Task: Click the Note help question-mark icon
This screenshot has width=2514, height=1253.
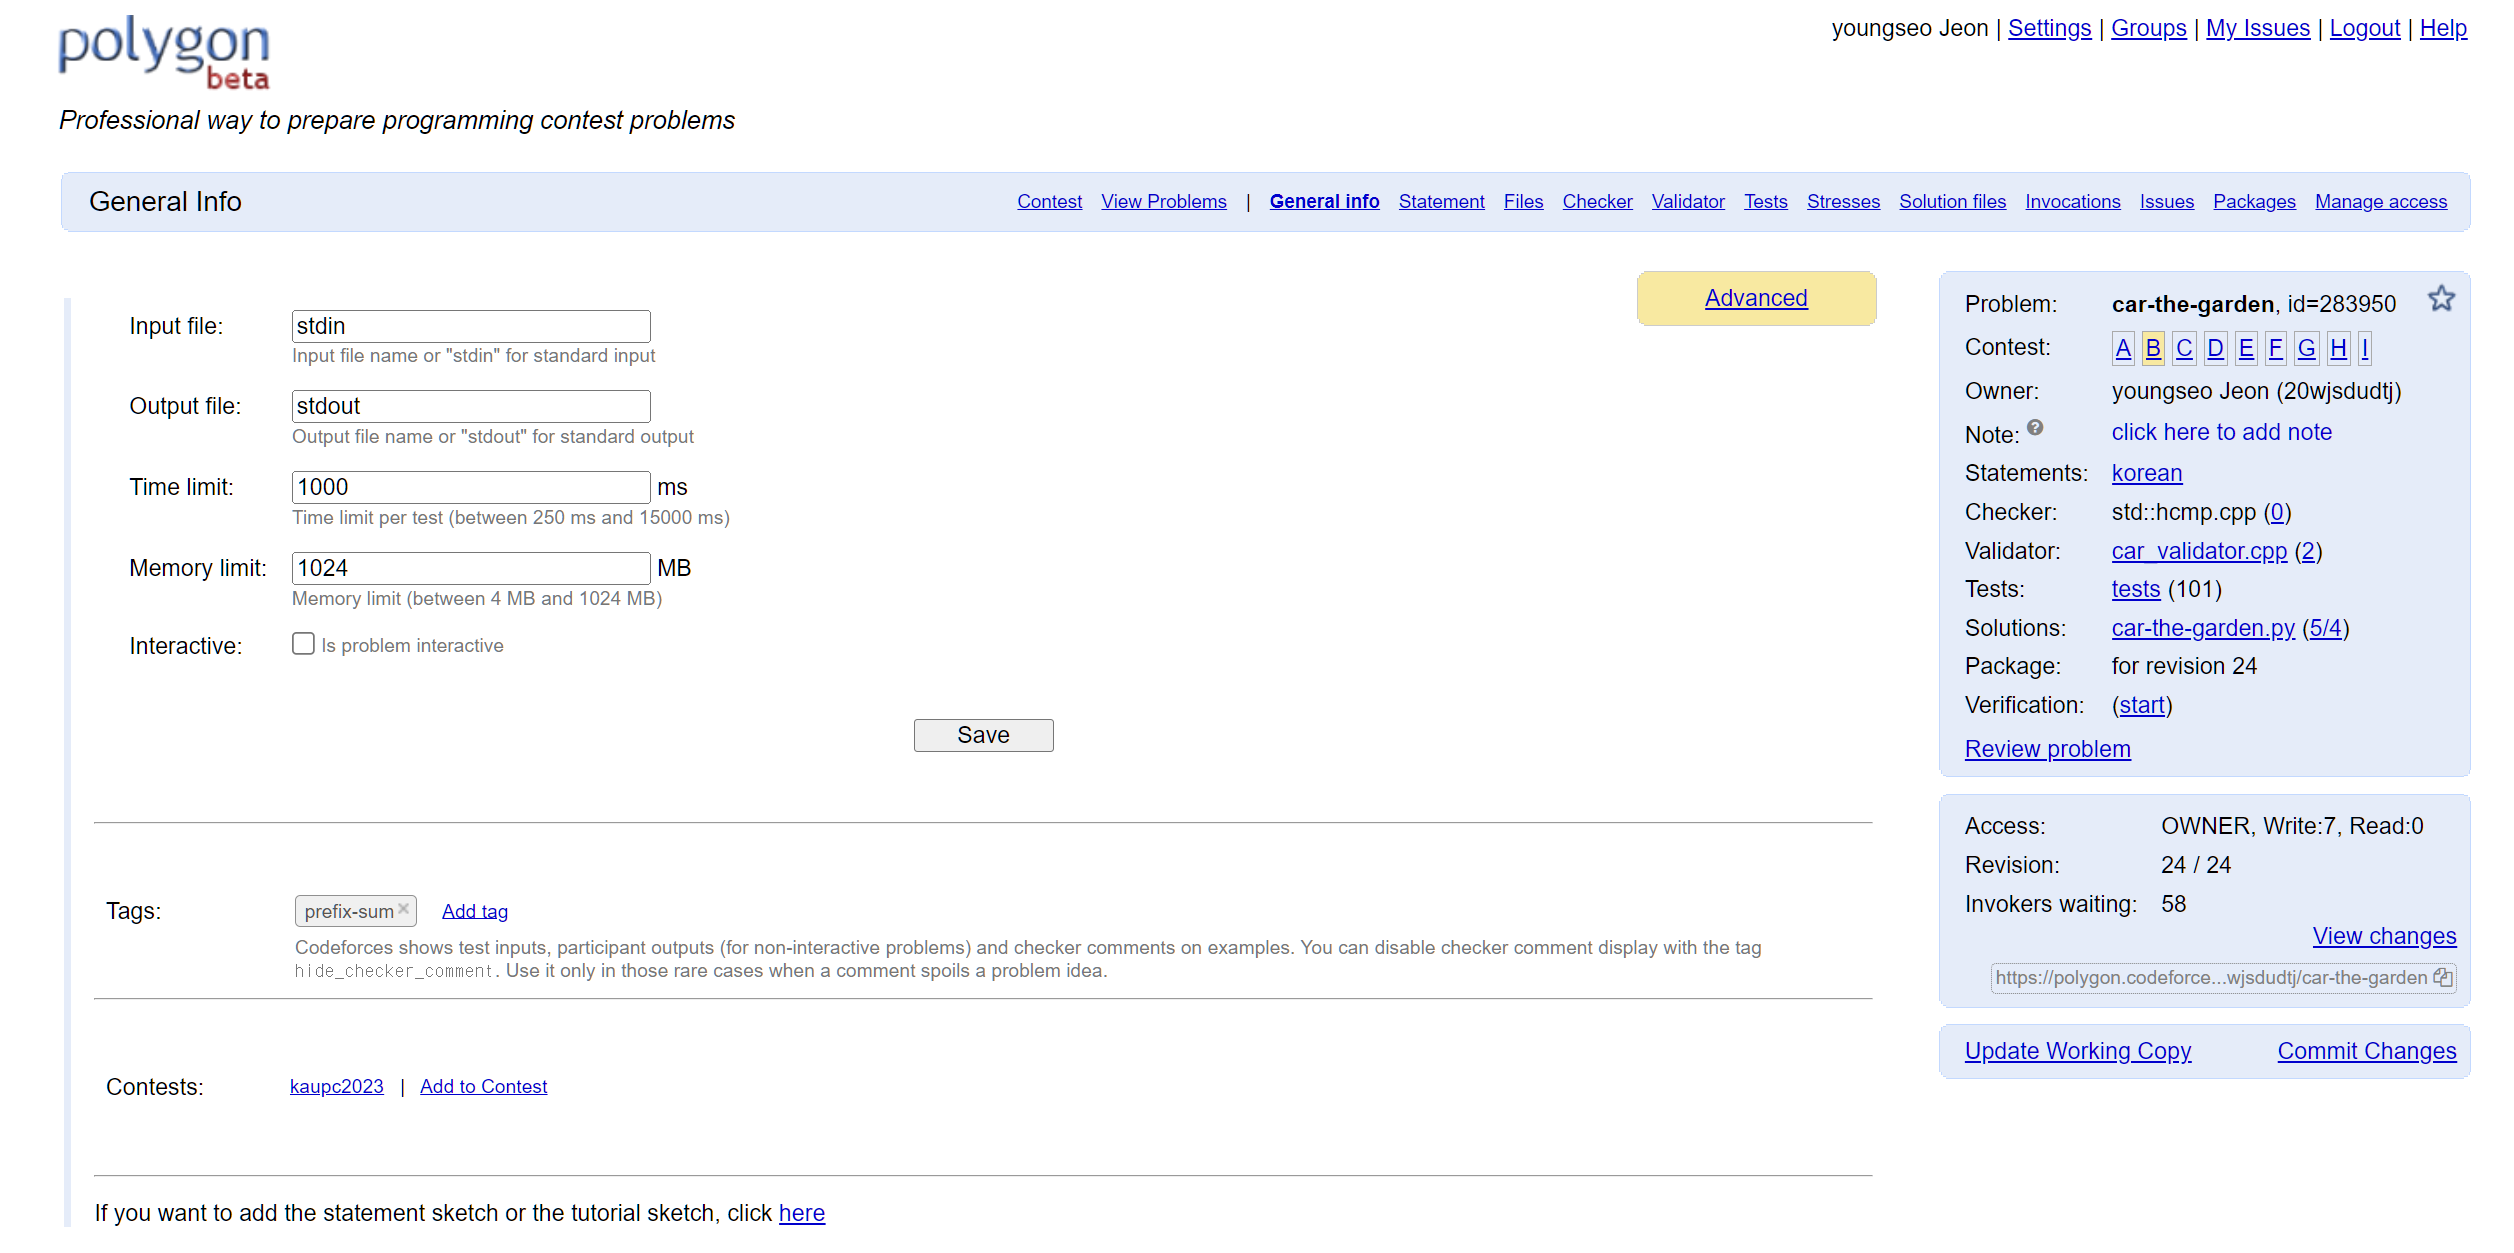Action: (2035, 428)
